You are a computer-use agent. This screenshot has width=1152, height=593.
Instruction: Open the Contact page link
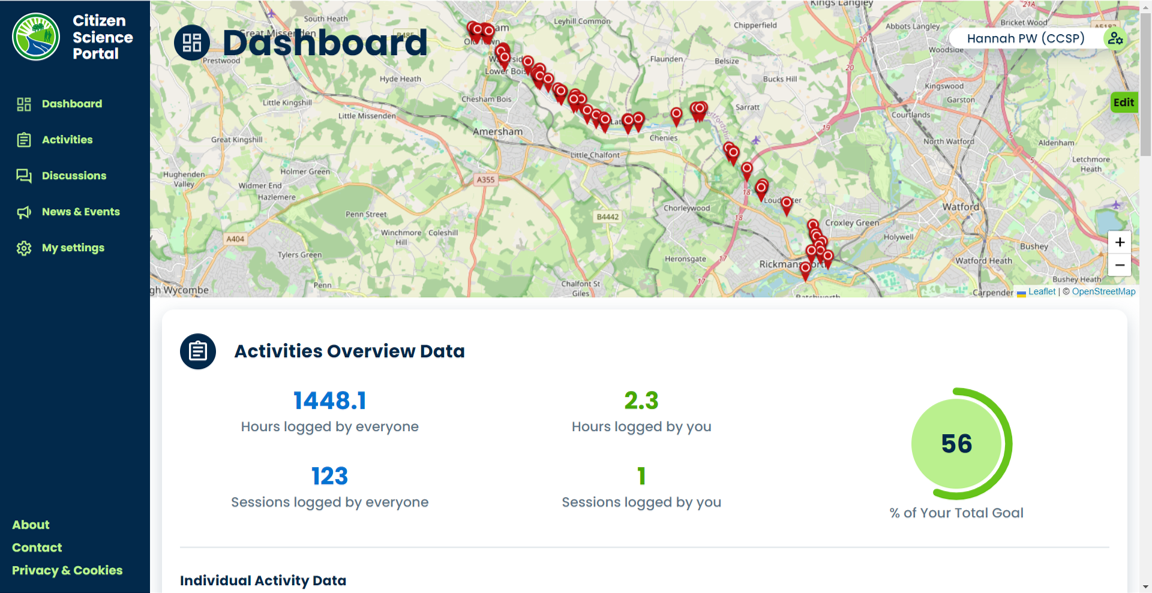pos(37,547)
